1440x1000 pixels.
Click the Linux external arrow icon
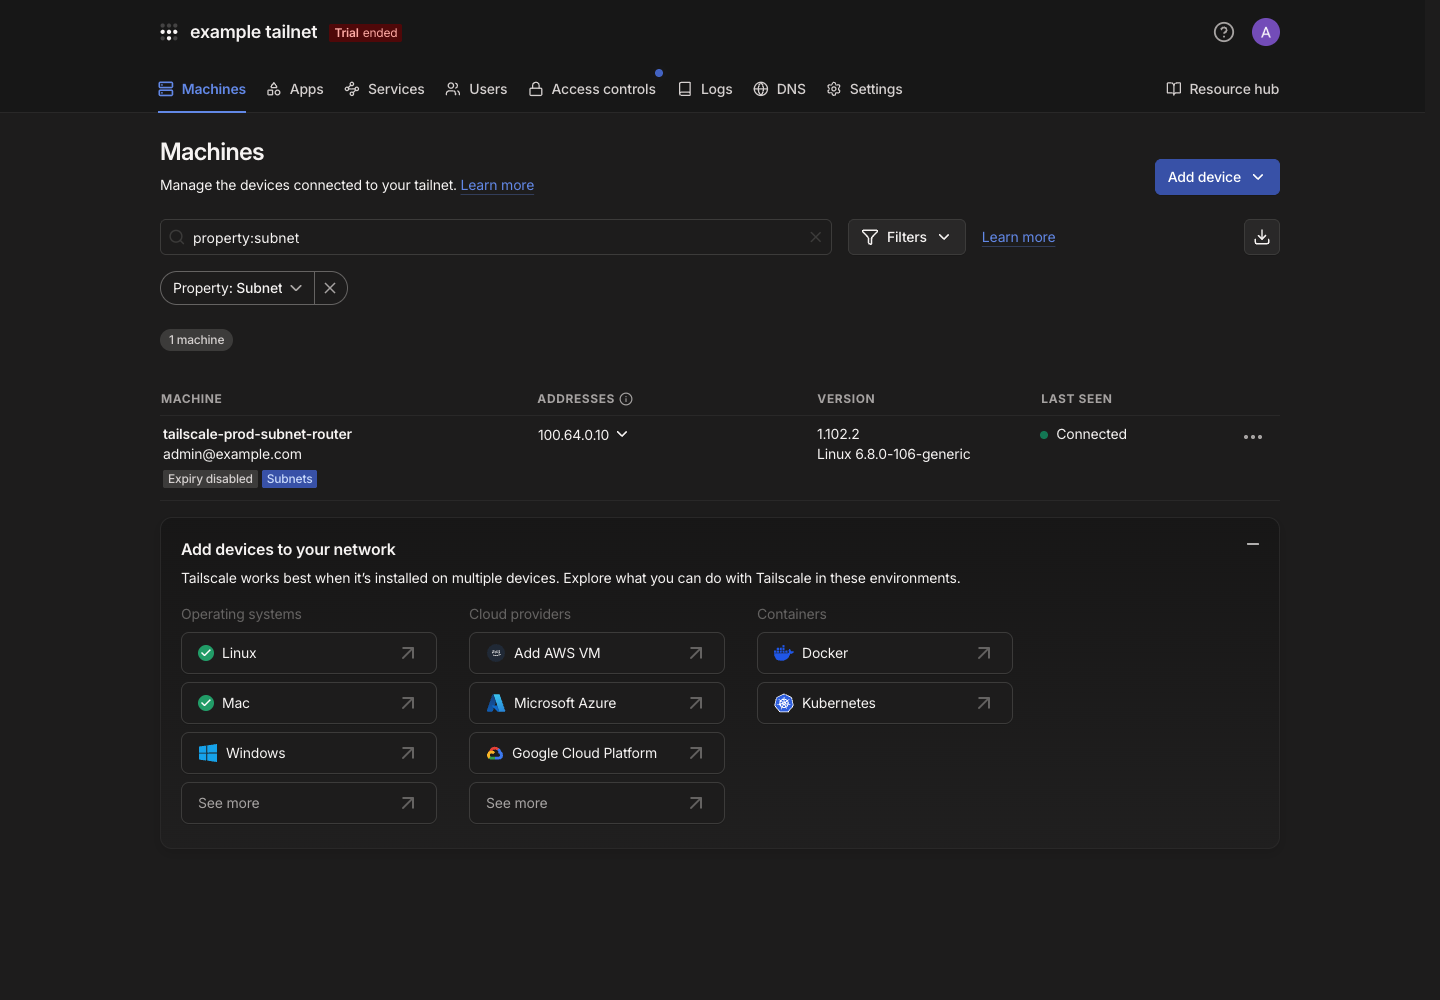(408, 653)
